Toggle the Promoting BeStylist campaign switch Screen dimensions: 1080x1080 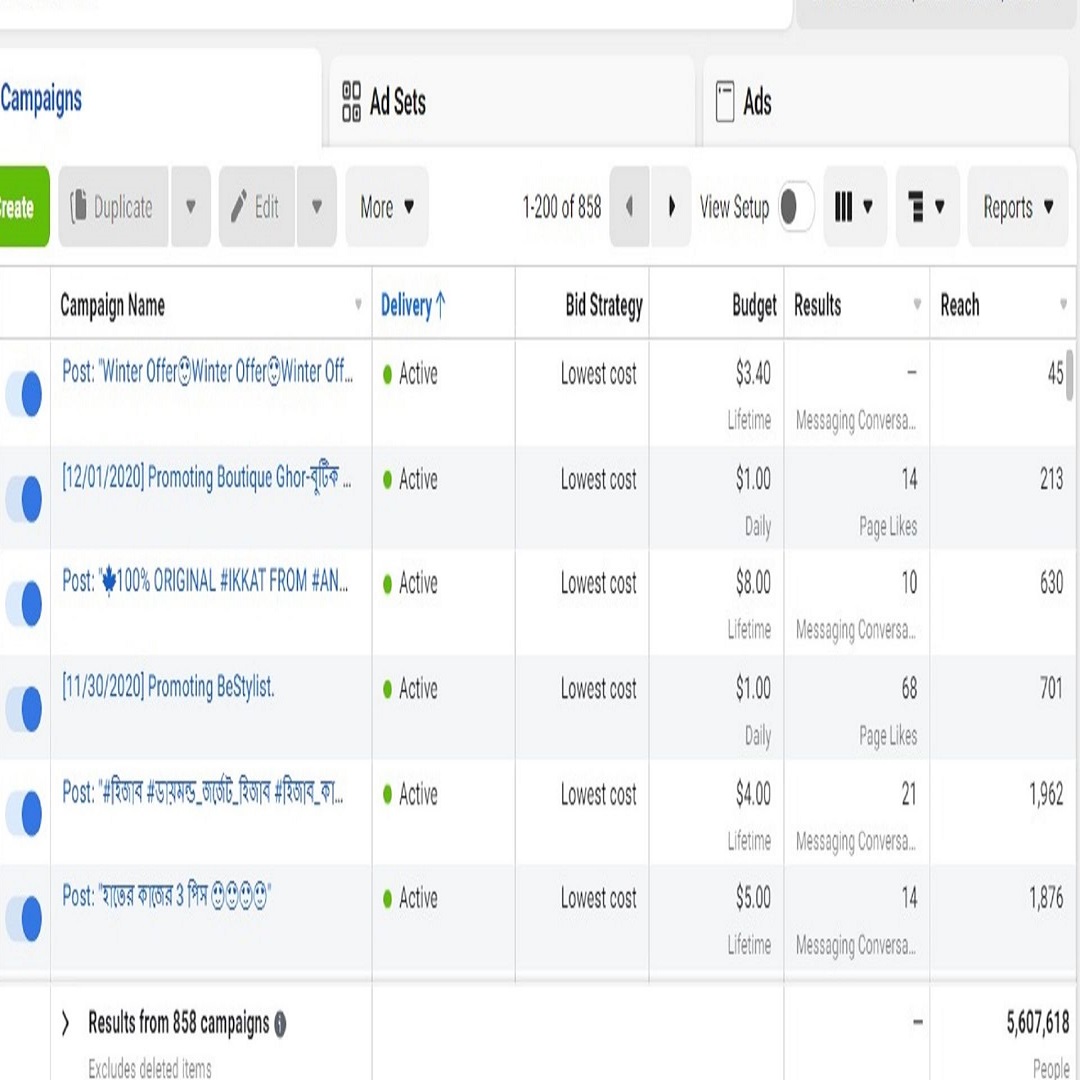coord(24,708)
